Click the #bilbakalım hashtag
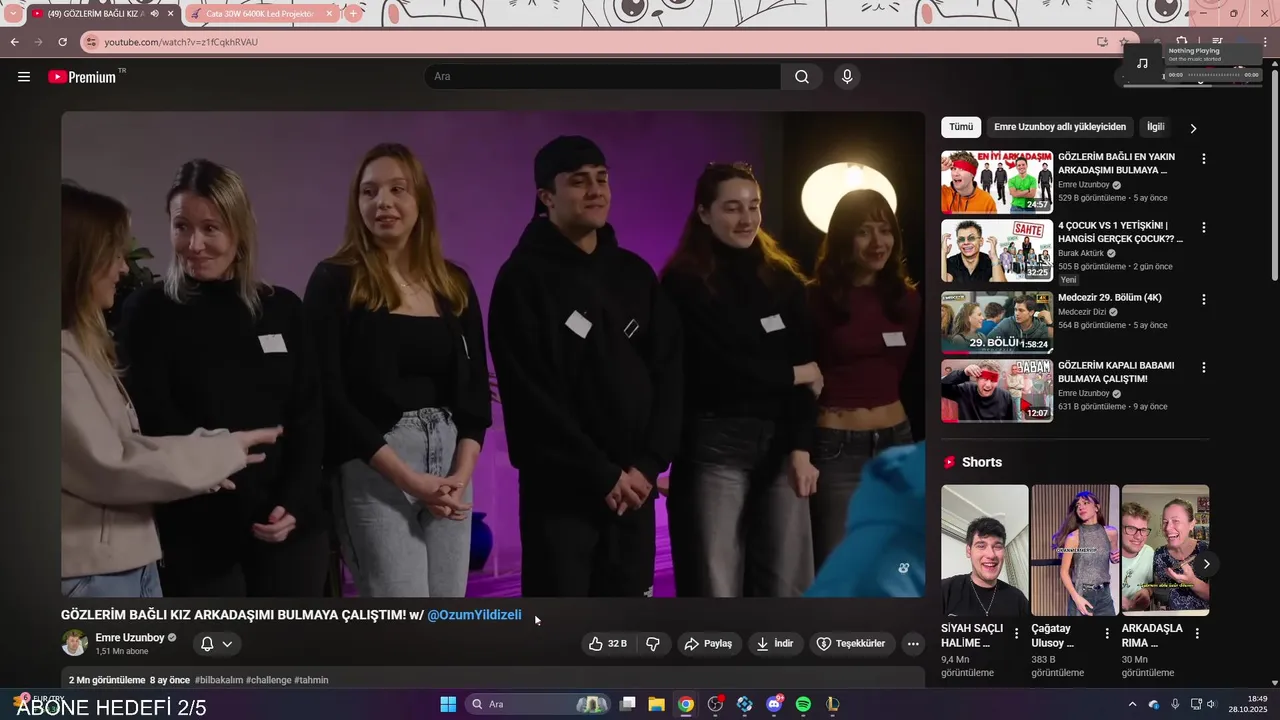 coord(218,680)
